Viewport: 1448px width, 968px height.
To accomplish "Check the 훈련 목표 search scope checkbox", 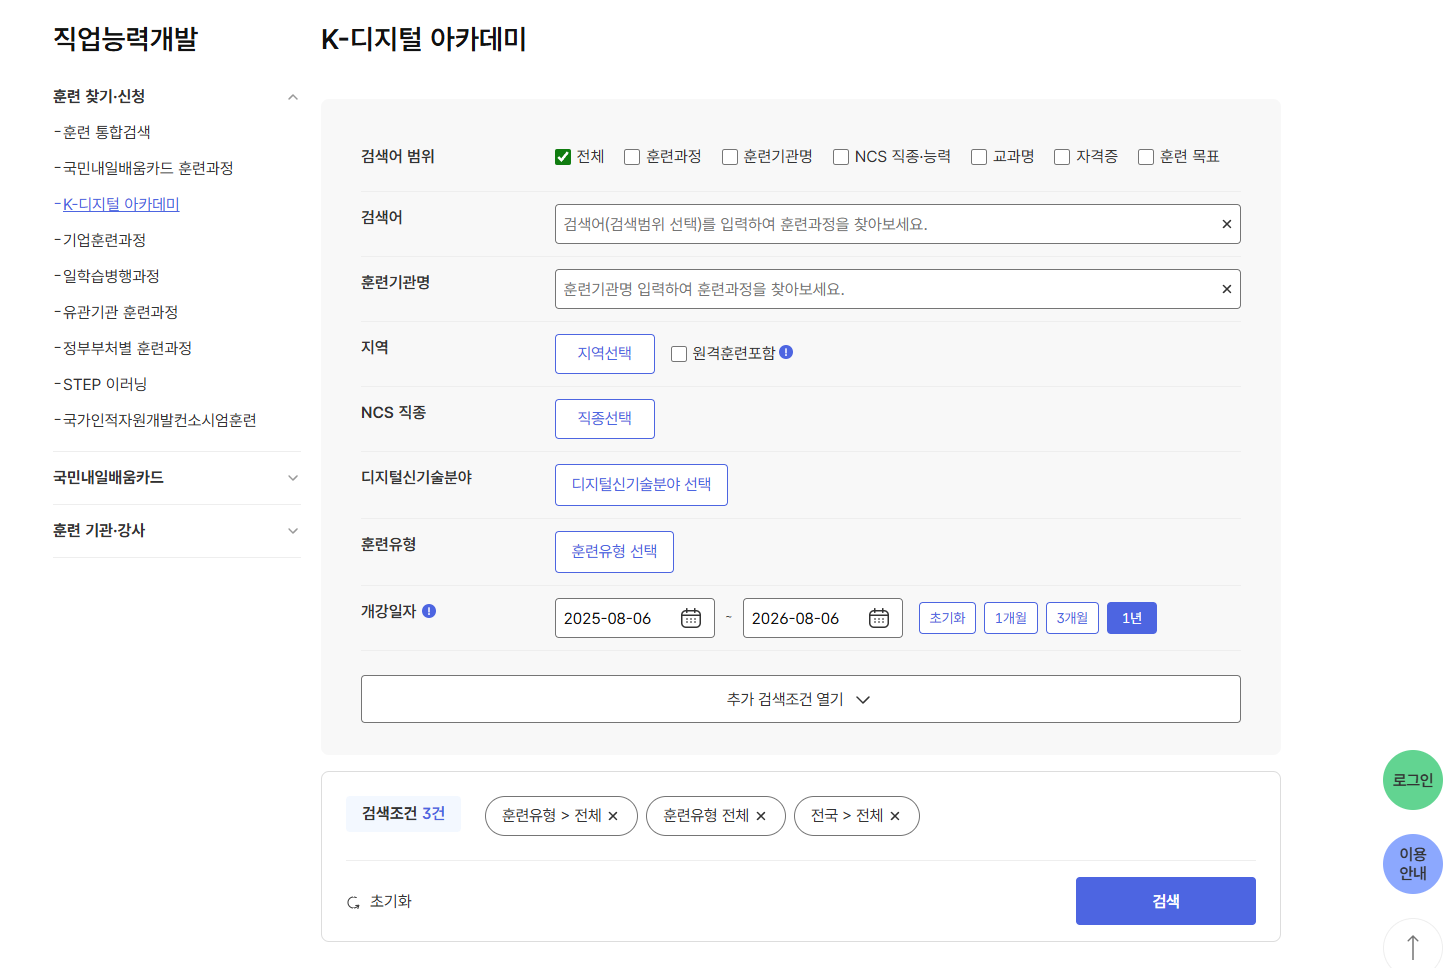I will [1146, 157].
